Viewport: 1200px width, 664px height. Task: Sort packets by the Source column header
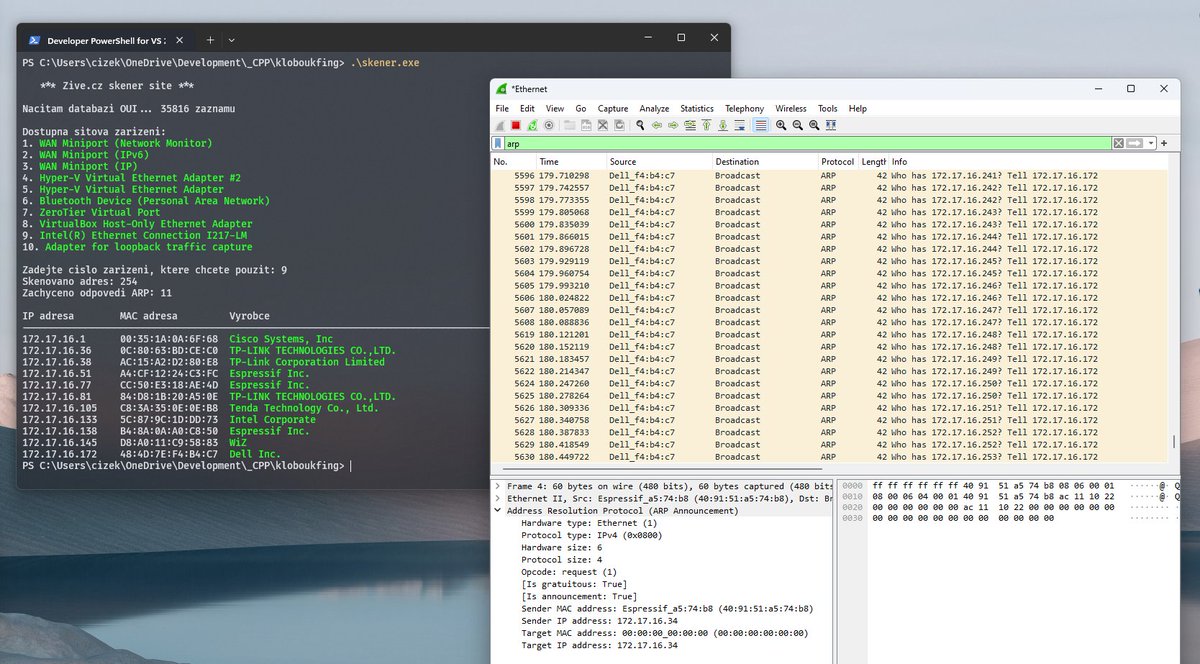click(x=659, y=161)
